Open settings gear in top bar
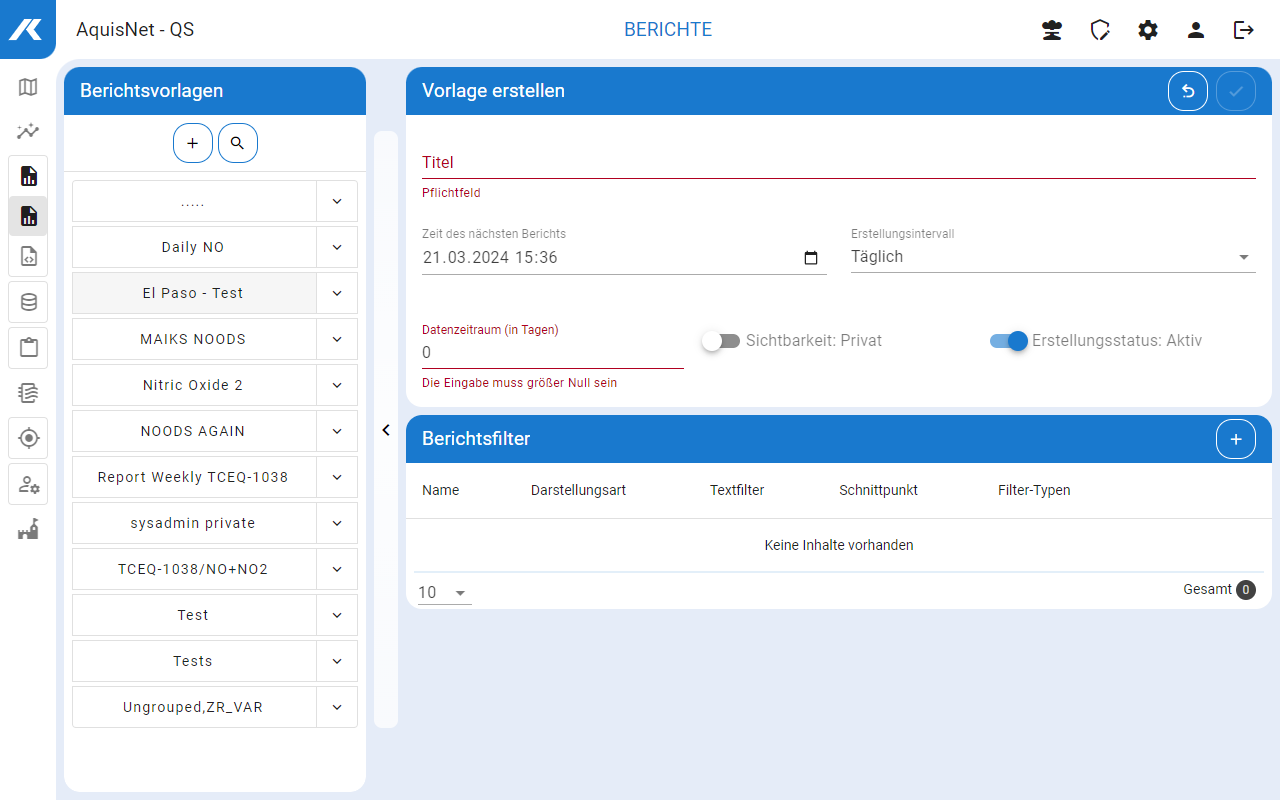Image resolution: width=1280 pixels, height=800 pixels. (1147, 30)
